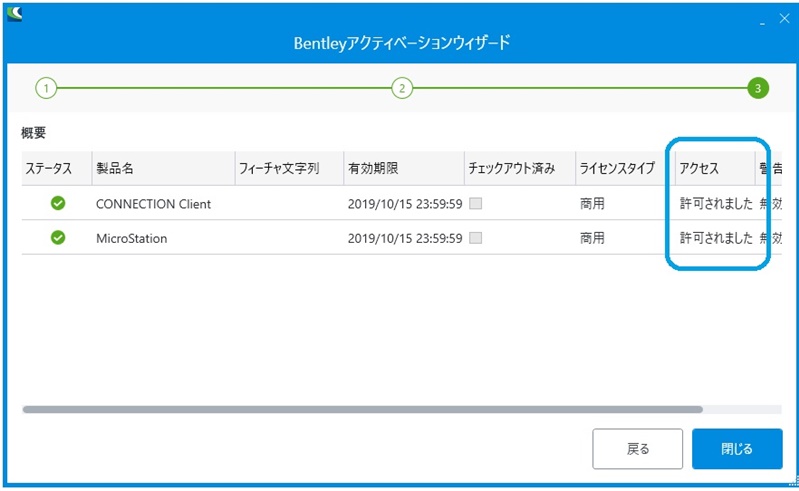The image size is (799, 491).
Task: Sort by アクセス column header
Action: pos(715,168)
